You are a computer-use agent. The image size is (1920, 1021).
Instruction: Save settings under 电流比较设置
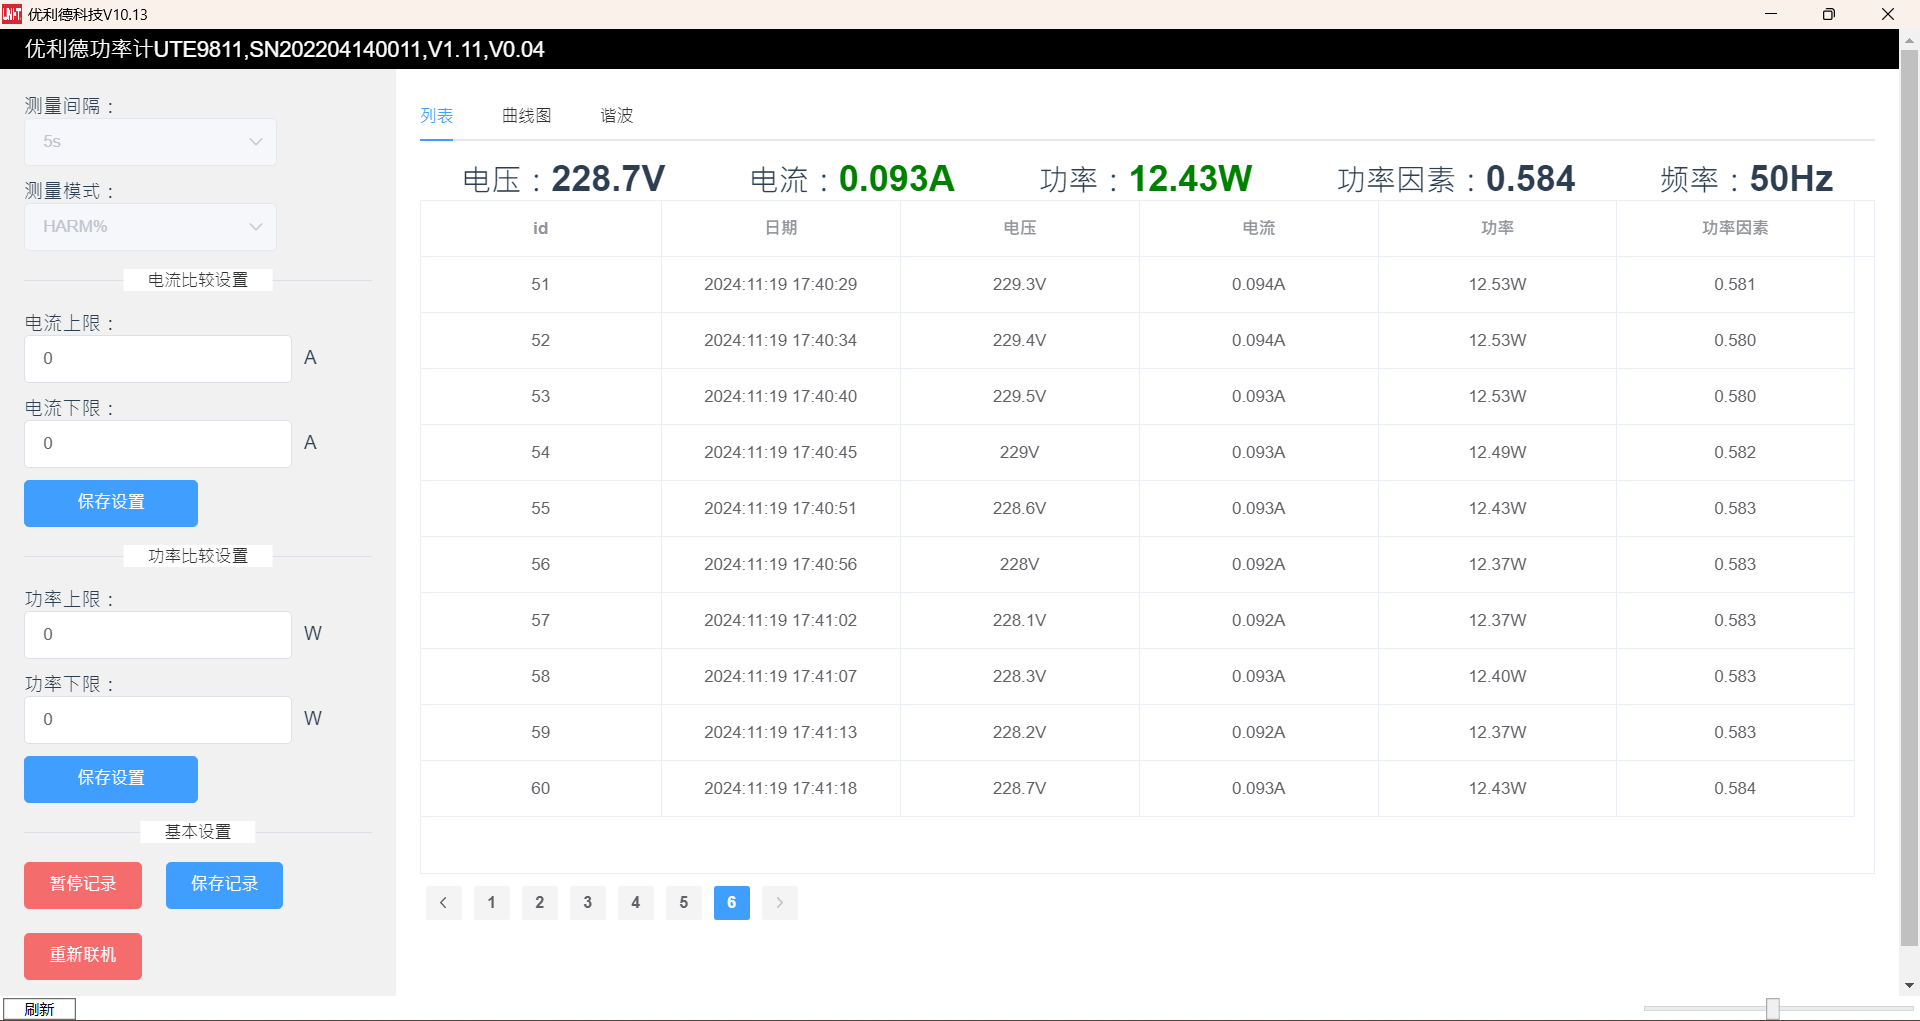tap(111, 503)
